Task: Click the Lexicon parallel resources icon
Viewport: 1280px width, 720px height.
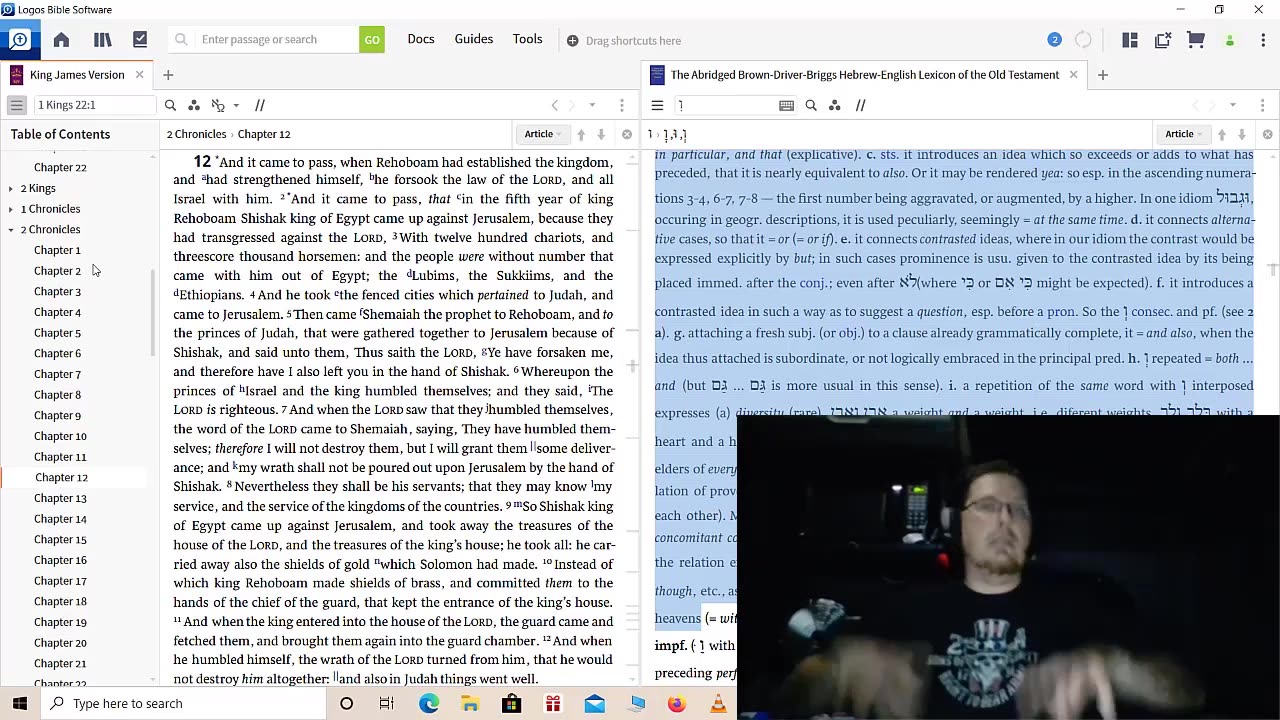Action: click(860, 105)
